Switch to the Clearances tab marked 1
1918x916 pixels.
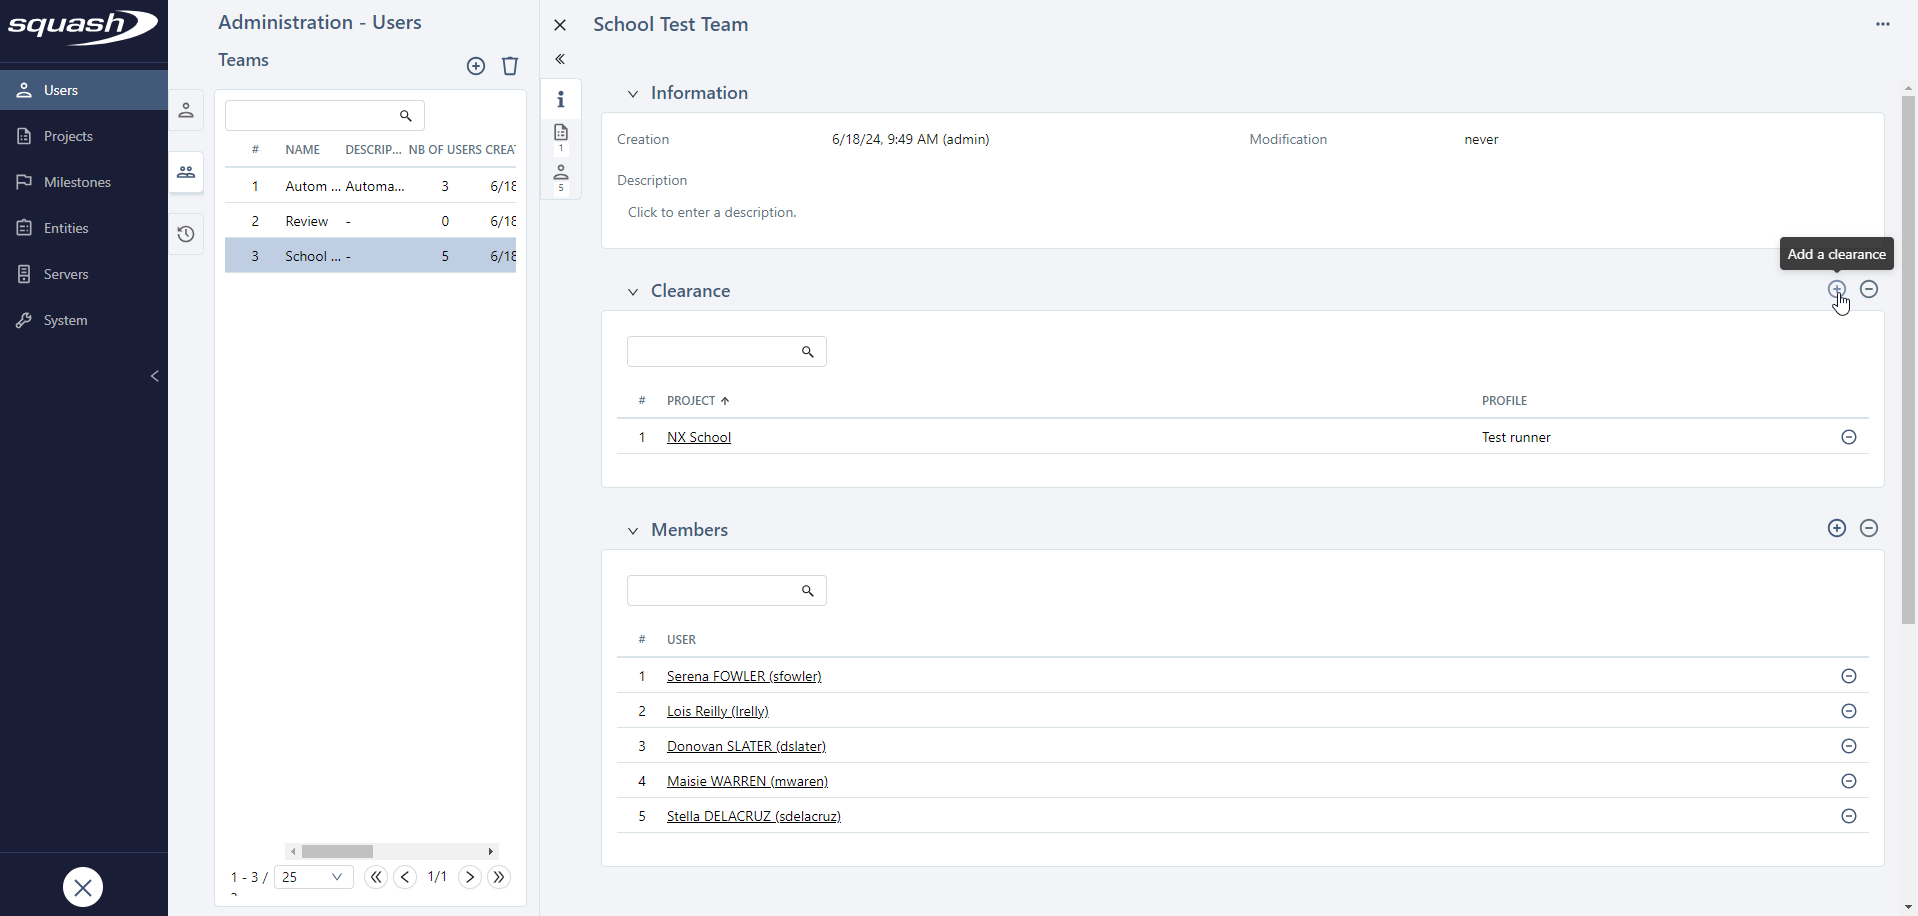pos(561,135)
